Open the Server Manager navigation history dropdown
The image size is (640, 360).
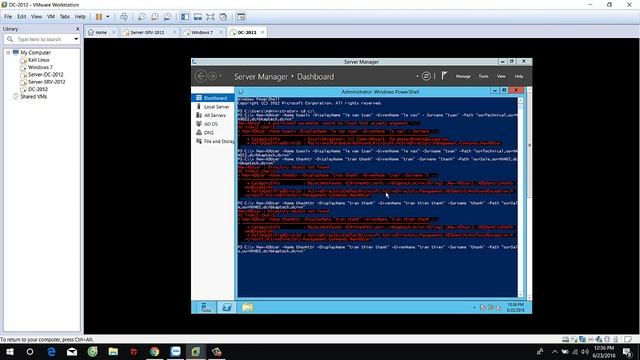click(220, 76)
